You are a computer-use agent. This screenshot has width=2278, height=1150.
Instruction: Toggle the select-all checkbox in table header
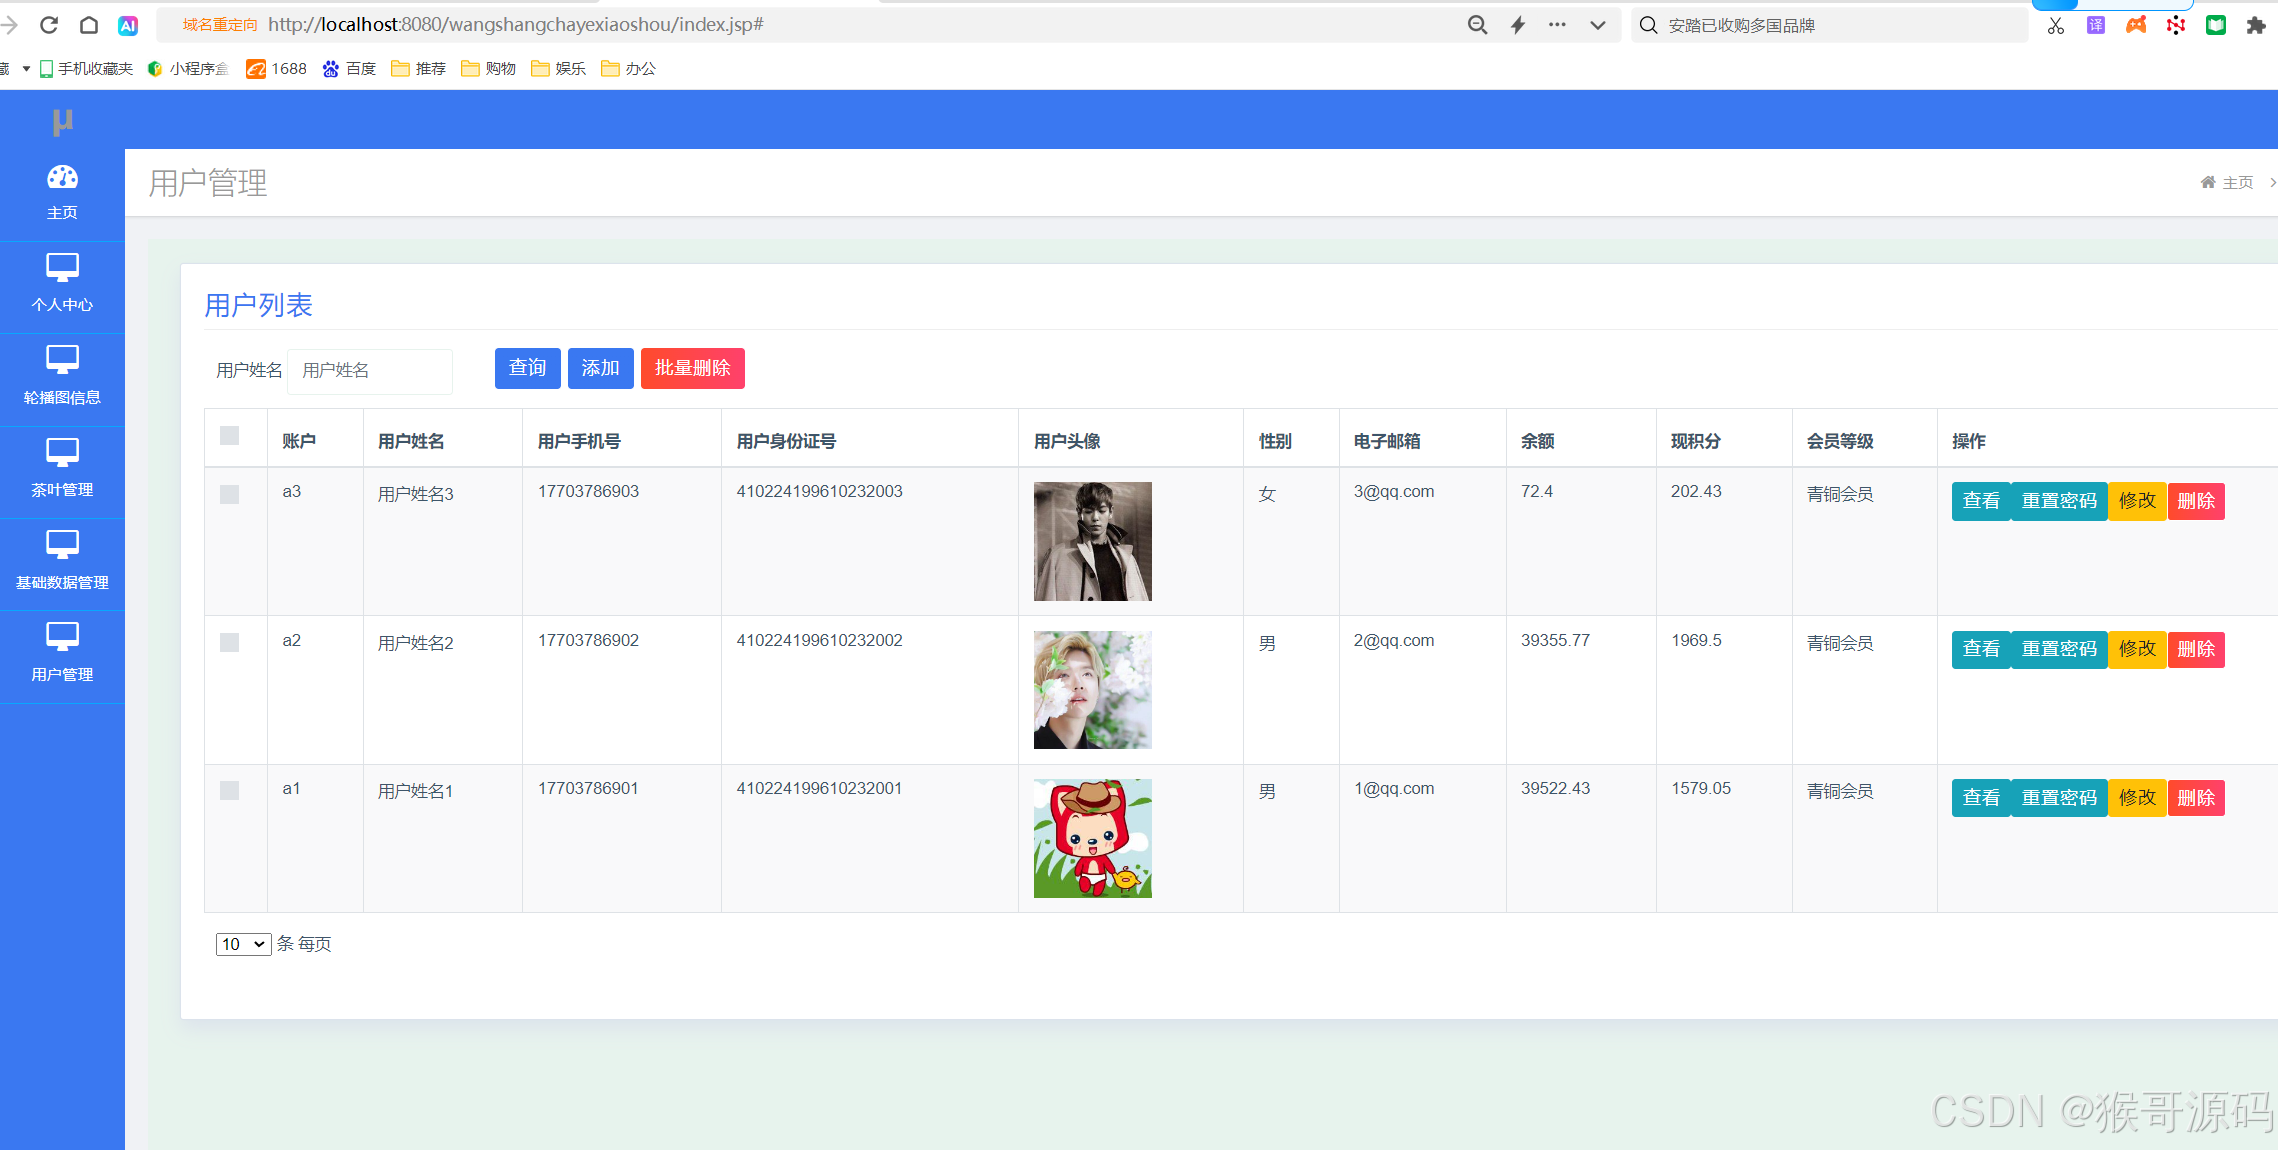click(229, 436)
